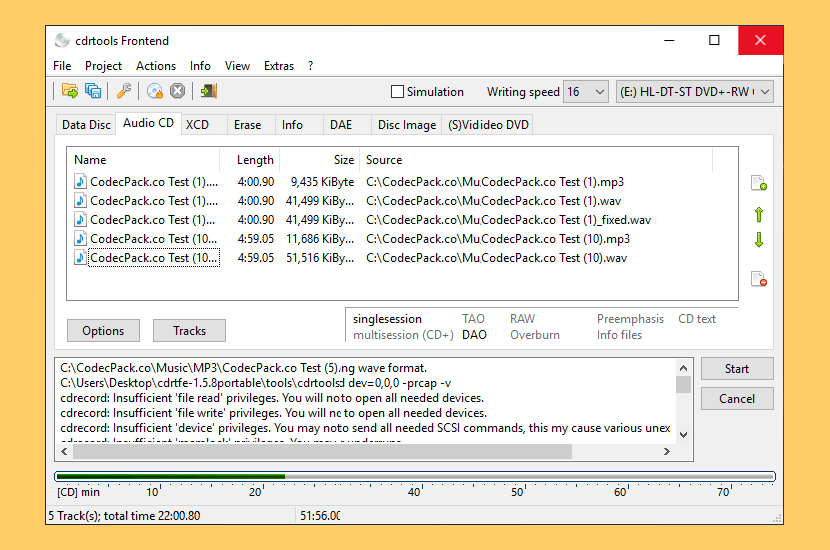Image resolution: width=830 pixels, height=550 pixels.
Task: Switch to the DAE tab
Action: pos(341,125)
